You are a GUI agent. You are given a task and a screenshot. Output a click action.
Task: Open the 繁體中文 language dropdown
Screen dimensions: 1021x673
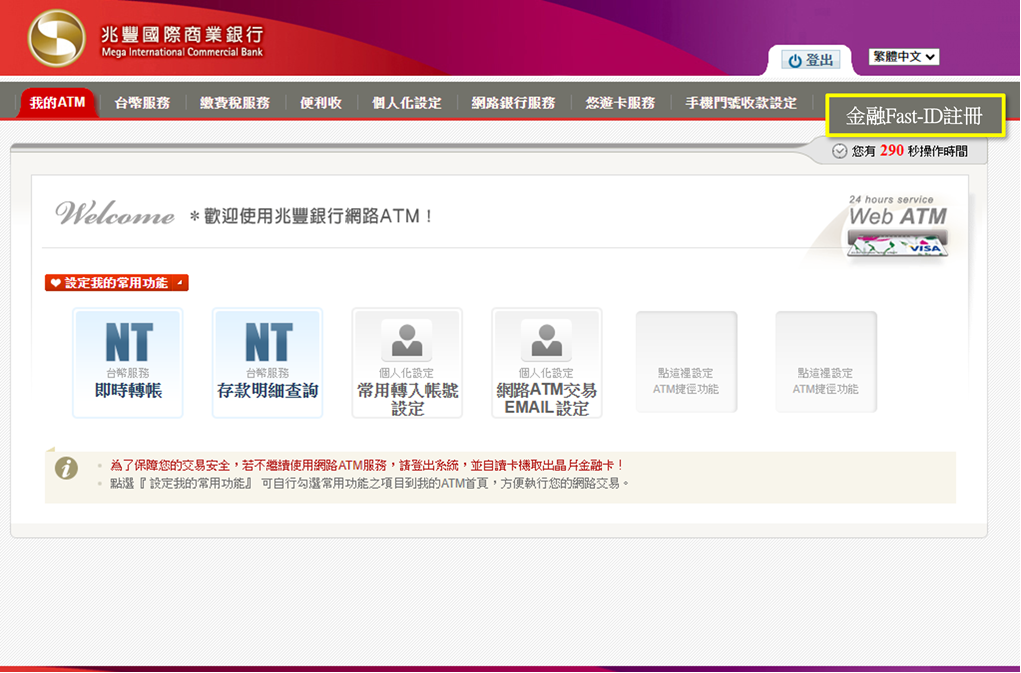tap(904, 57)
